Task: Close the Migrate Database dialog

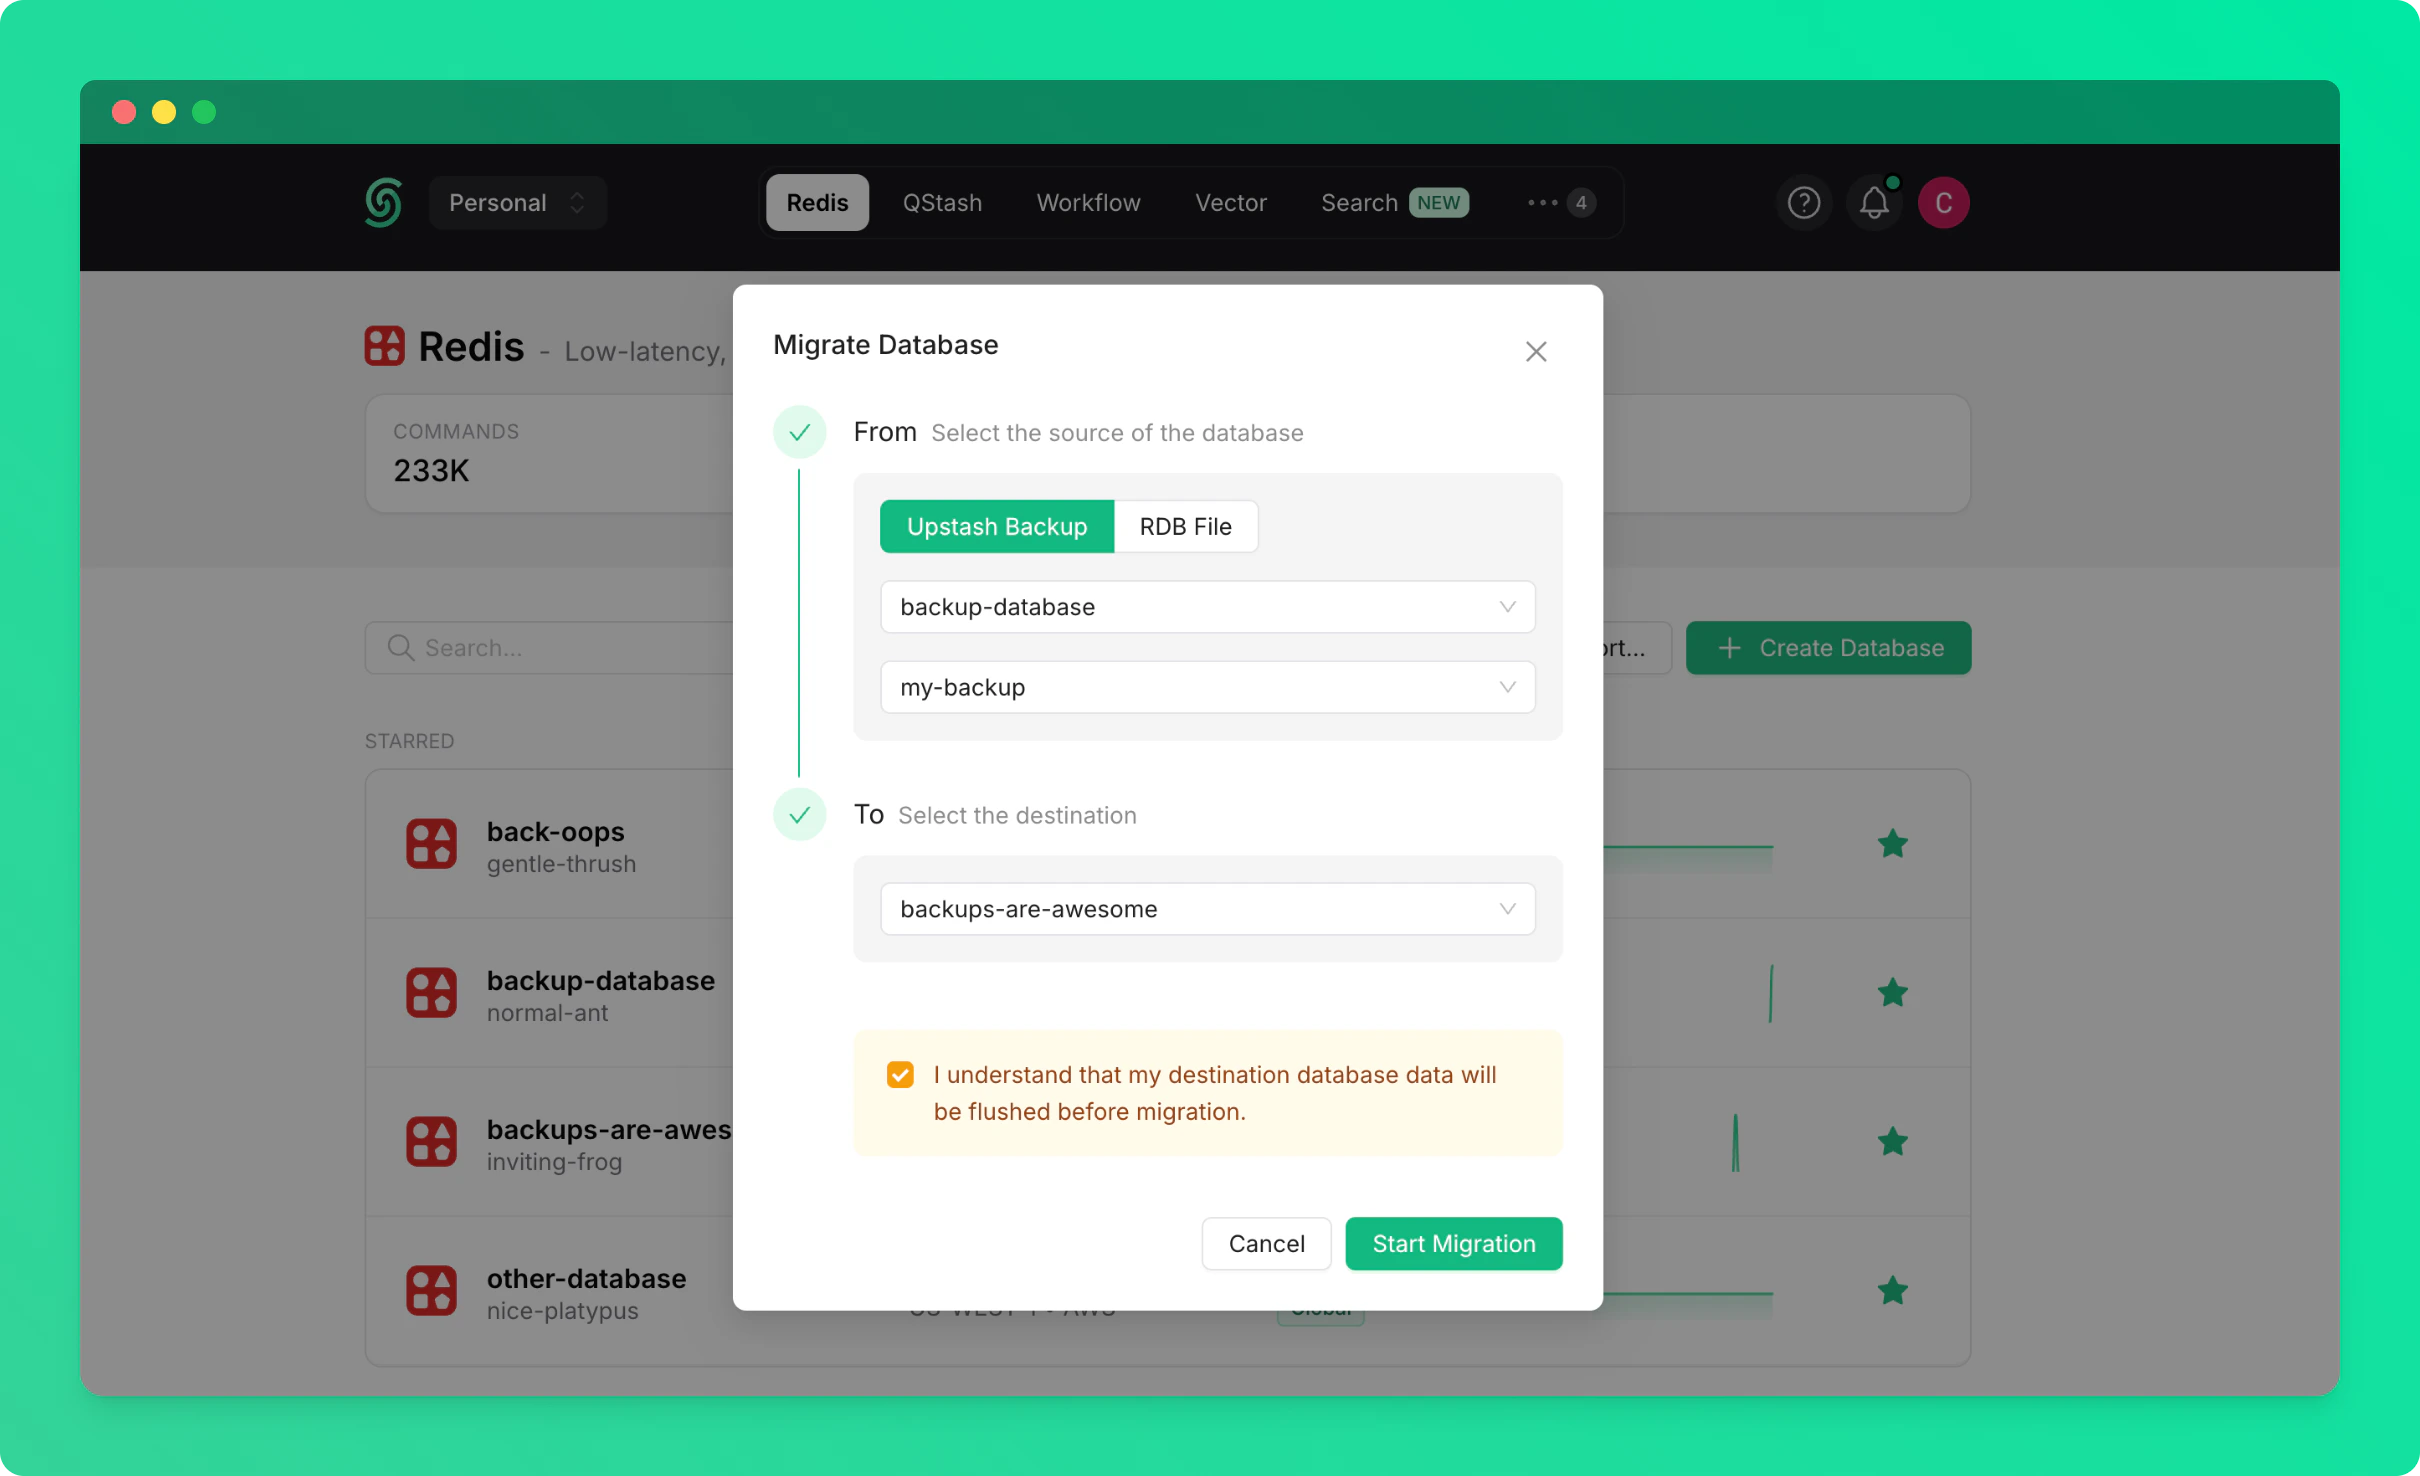Action: (x=1536, y=352)
